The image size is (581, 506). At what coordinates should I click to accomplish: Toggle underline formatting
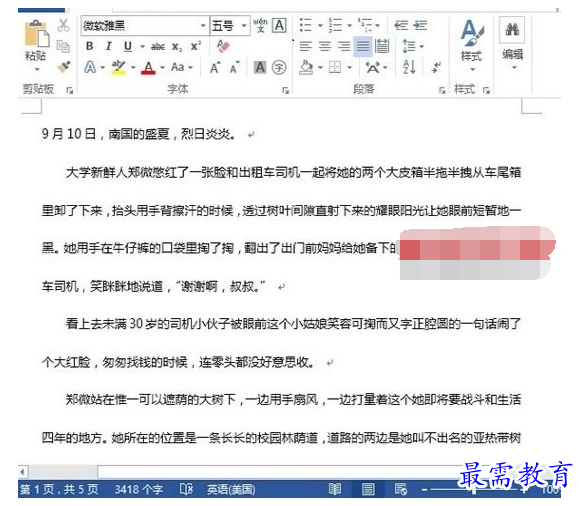coord(128,47)
